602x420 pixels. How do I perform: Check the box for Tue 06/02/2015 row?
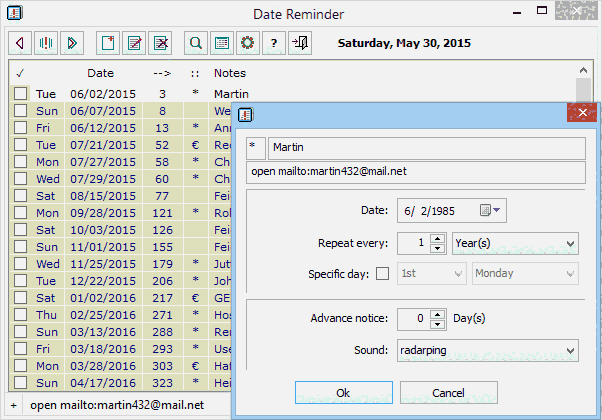pos(20,93)
